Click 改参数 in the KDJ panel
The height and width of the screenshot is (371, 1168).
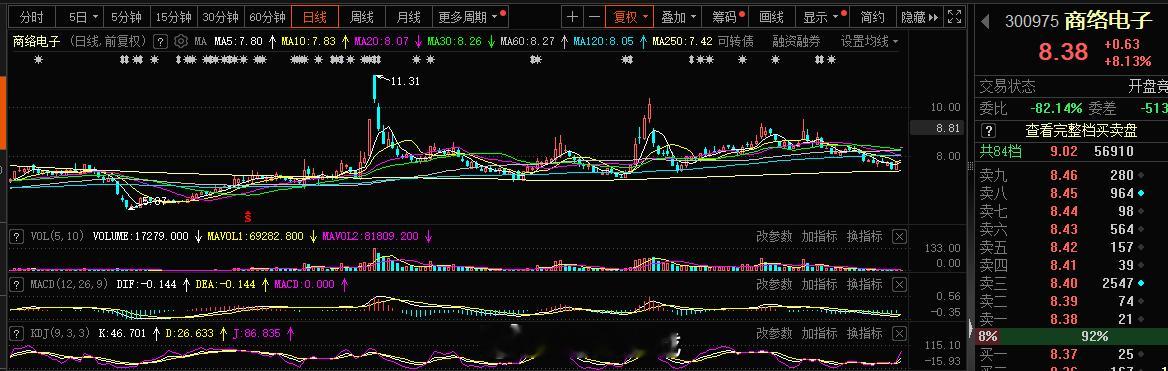pos(774,333)
